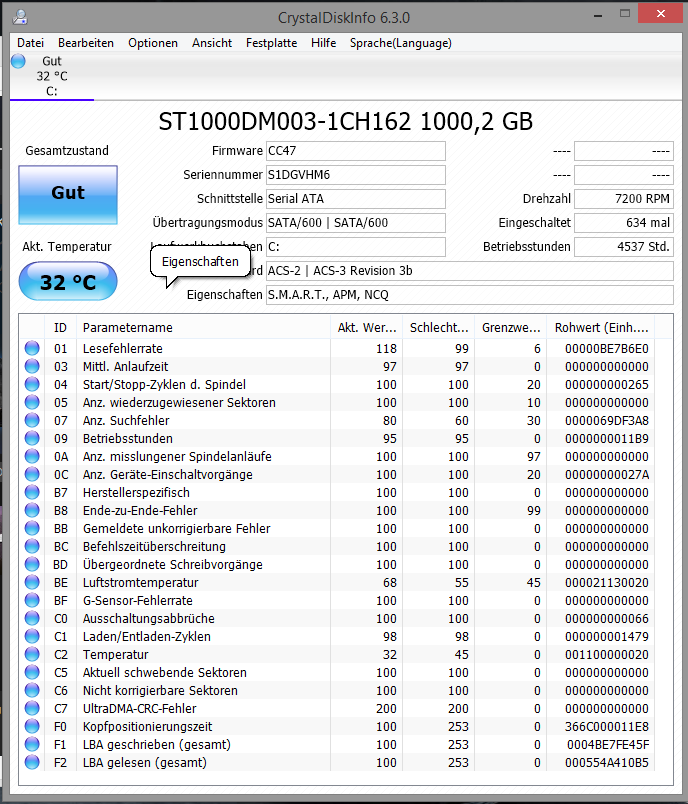Minimize the CrystalDiskInfo window

click(598, 15)
